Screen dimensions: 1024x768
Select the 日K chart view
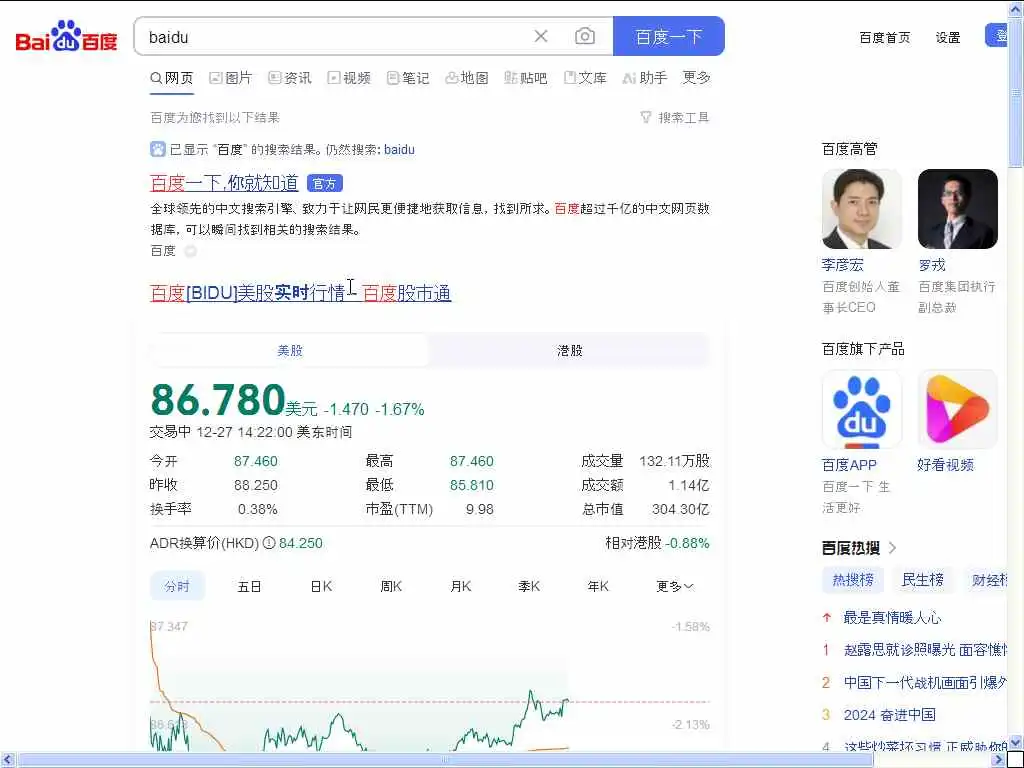pos(321,586)
